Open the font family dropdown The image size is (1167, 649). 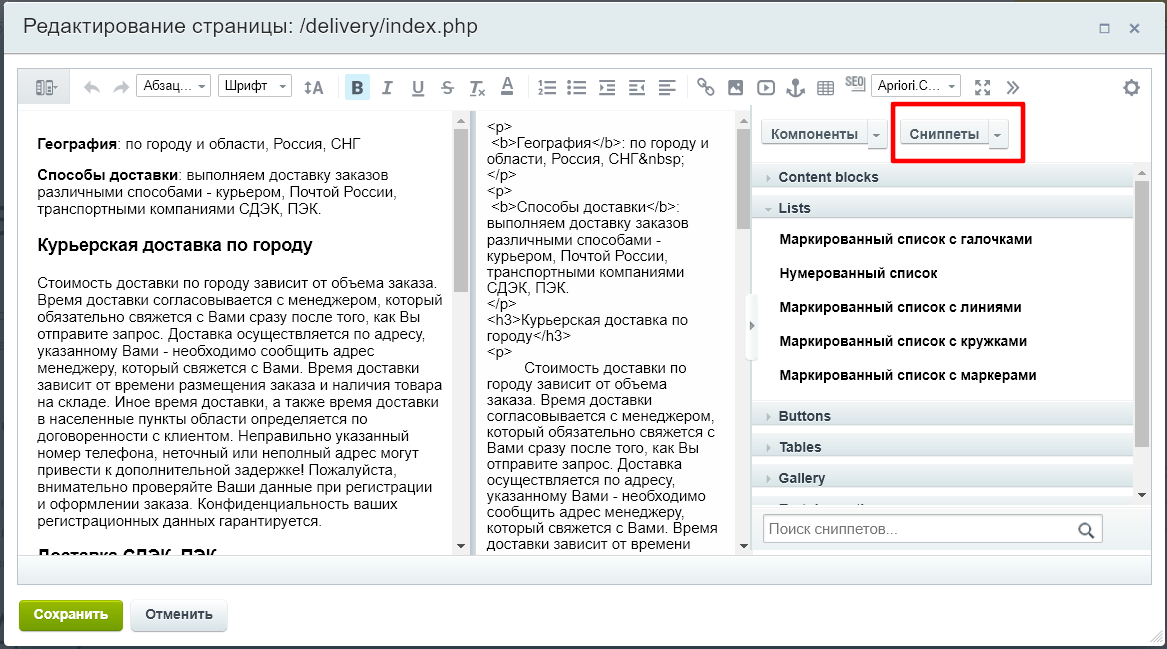point(254,87)
